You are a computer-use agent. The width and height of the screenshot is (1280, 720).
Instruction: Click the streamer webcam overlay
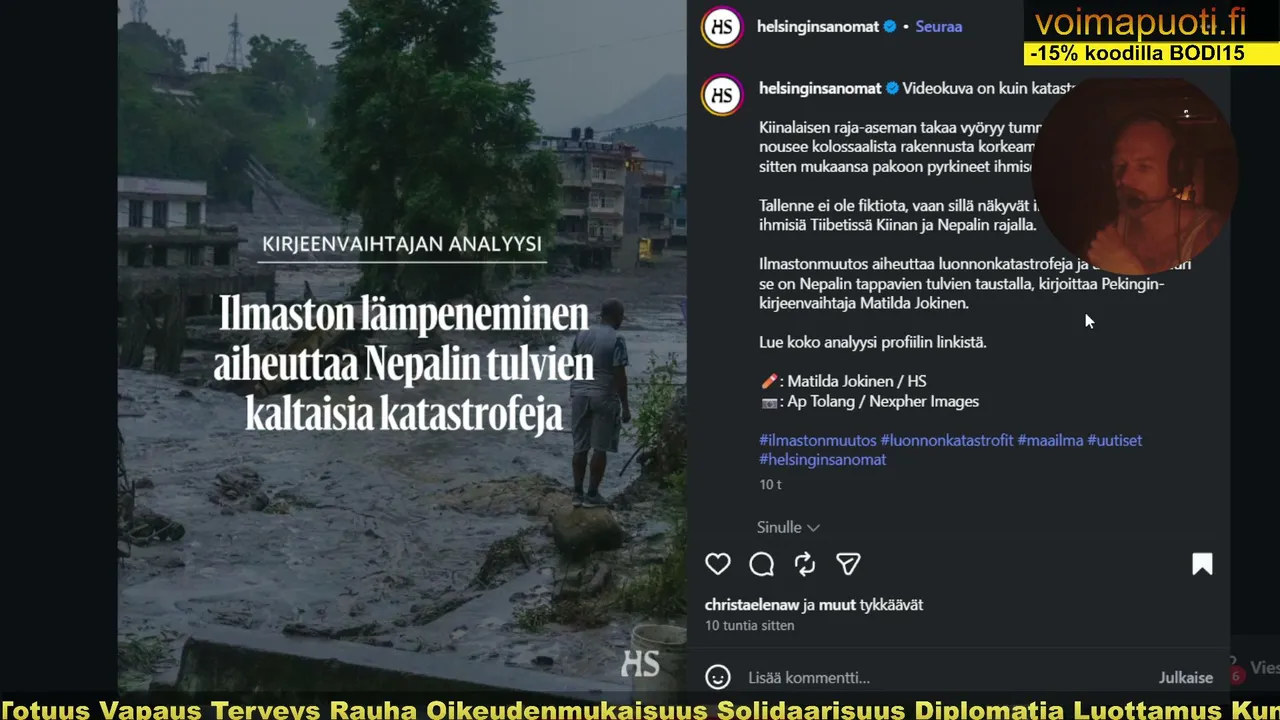(x=1135, y=175)
